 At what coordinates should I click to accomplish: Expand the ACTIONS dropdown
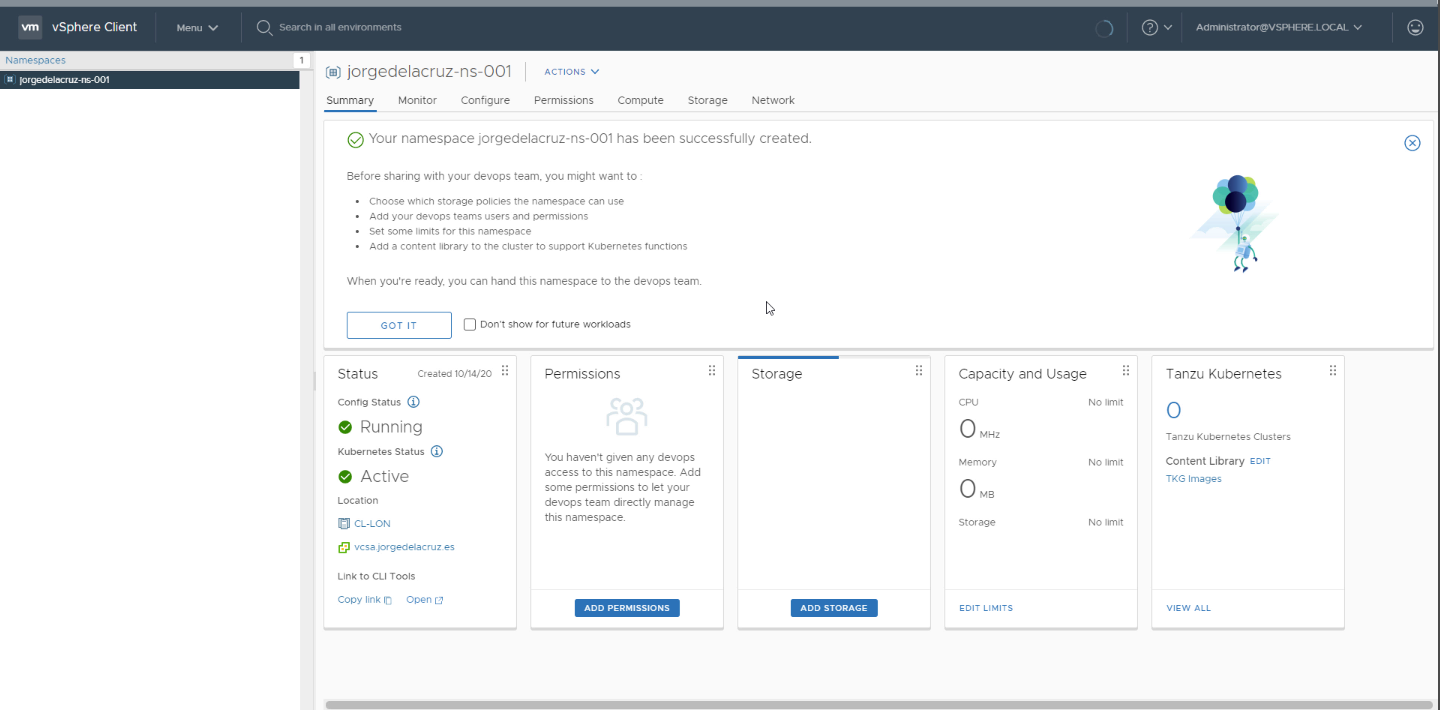point(572,72)
